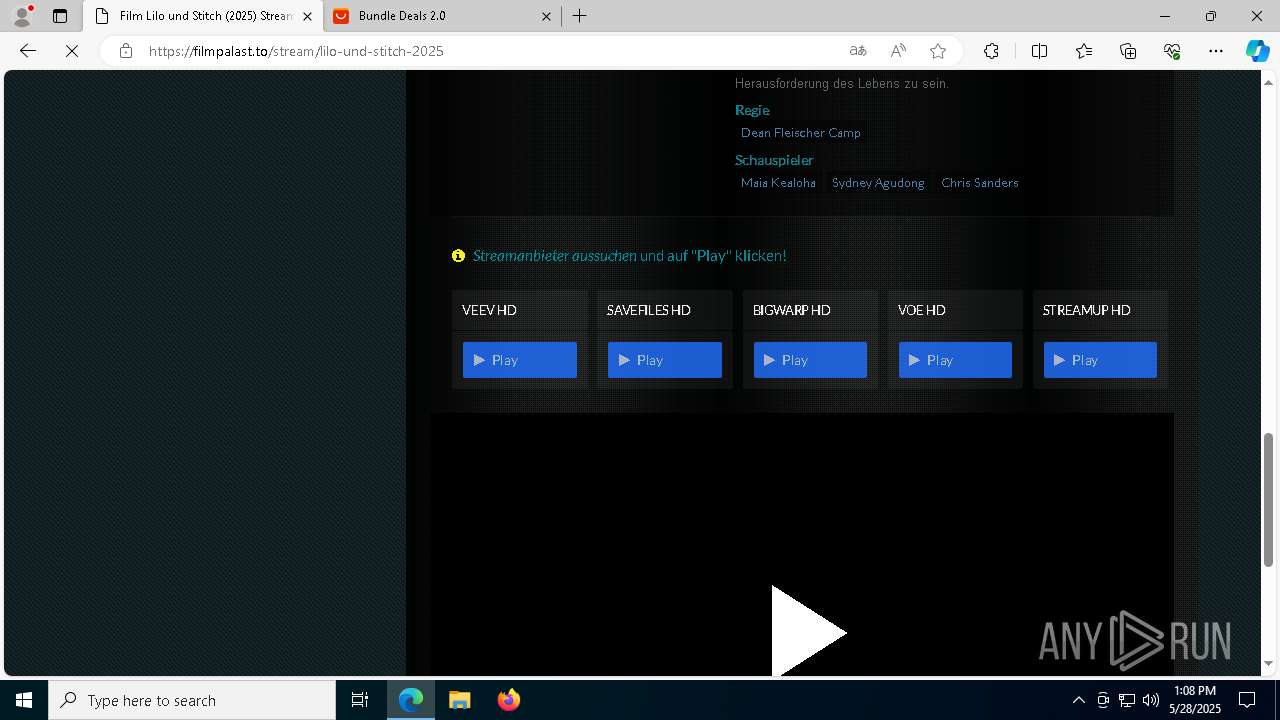Click the STREAMUP HD provider label
Screen dimensions: 1280x720
tap(1086, 310)
